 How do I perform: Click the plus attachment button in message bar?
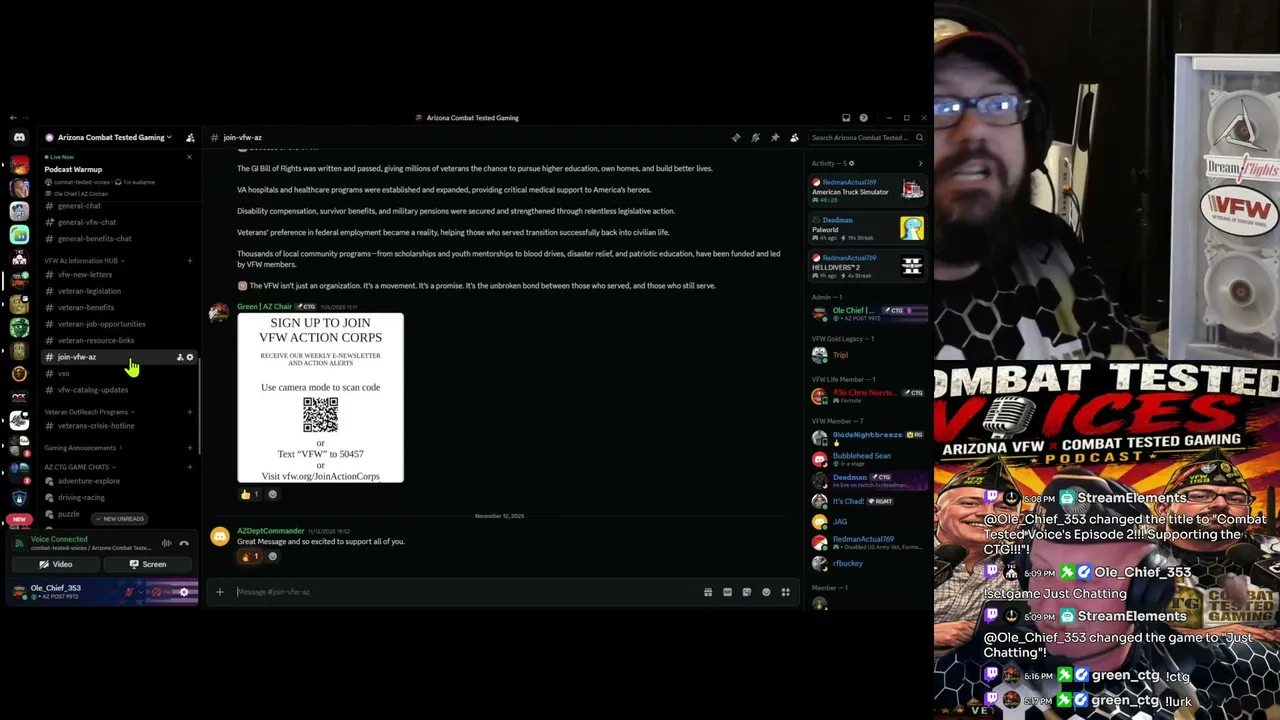click(x=220, y=592)
